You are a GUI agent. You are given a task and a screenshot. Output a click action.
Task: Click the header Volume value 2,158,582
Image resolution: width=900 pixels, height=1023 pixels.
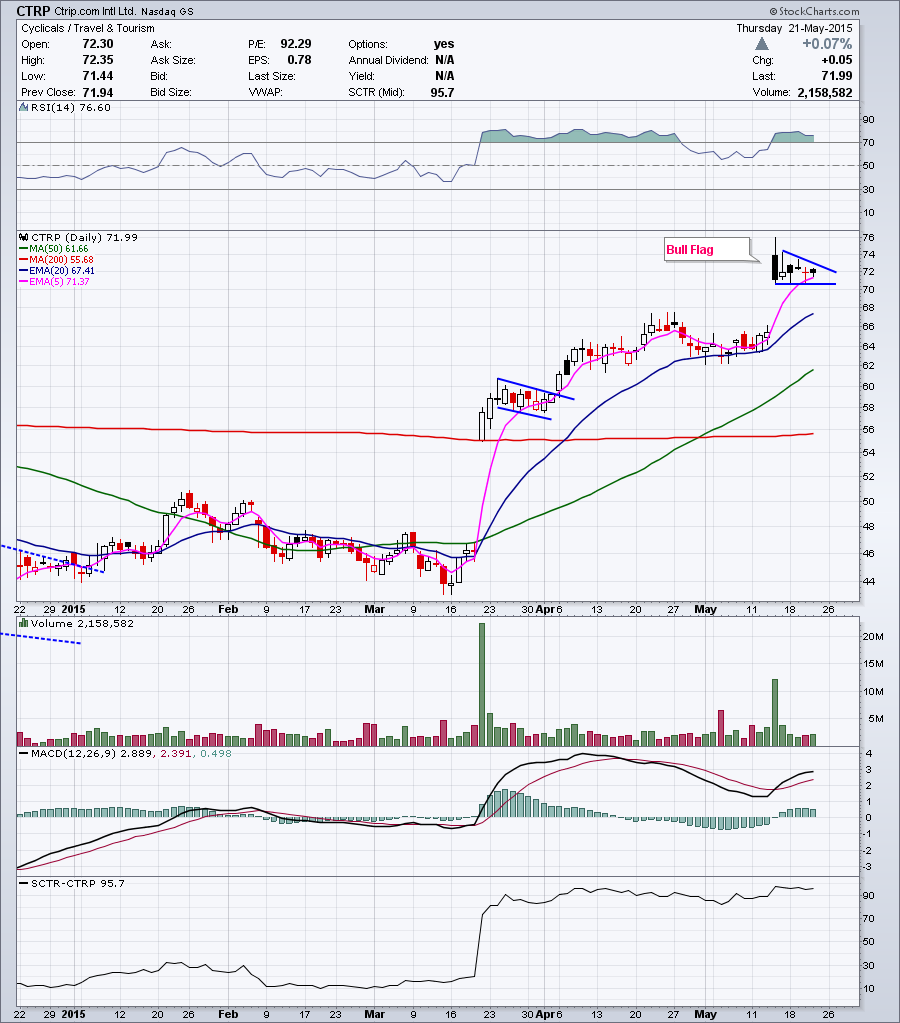(x=825, y=92)
